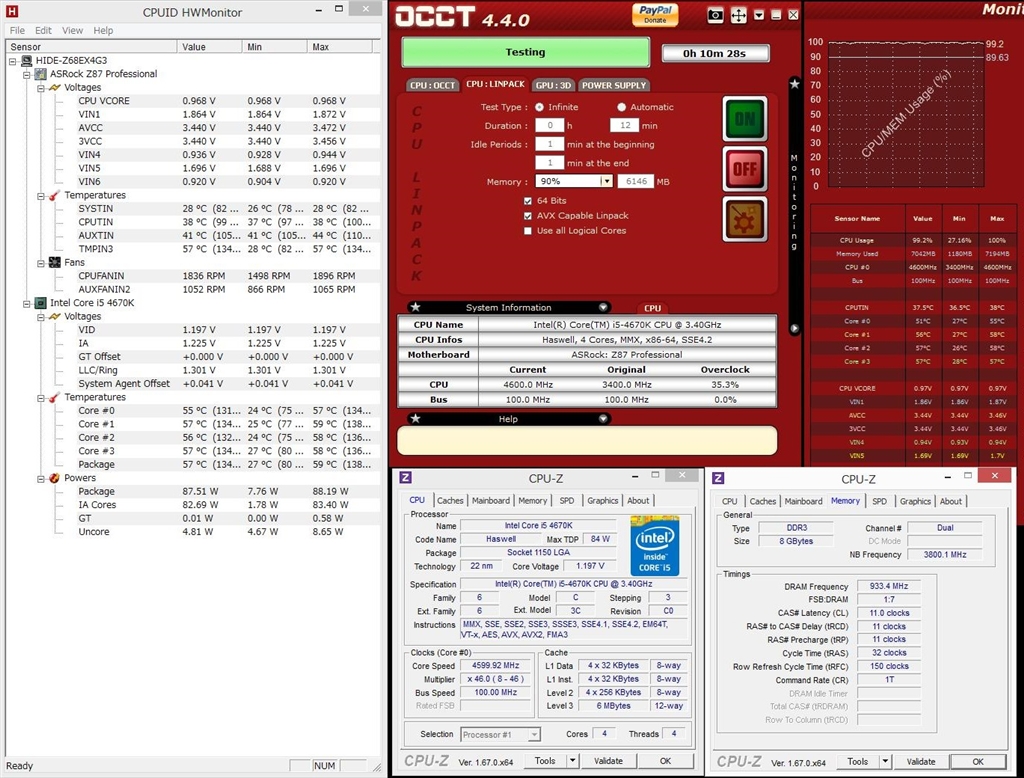Click the Duration 12 min input field
1024x778 pixels.
[624, 125]
